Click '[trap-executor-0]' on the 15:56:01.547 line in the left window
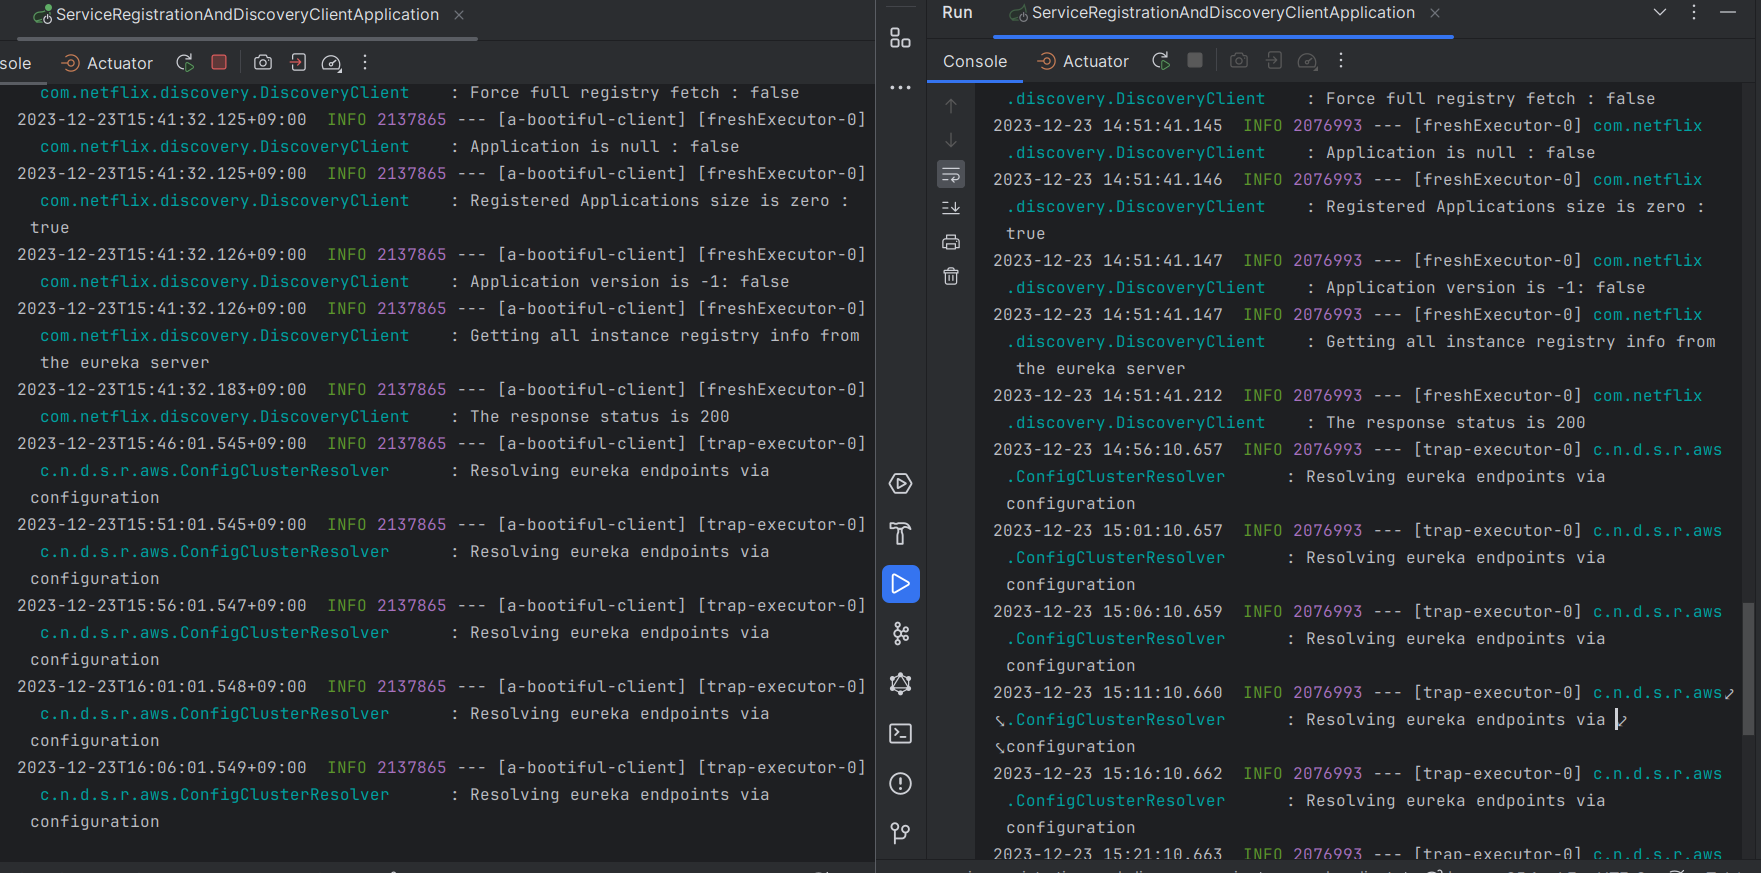Screen dimensions: 1761x873 [782, 605]
